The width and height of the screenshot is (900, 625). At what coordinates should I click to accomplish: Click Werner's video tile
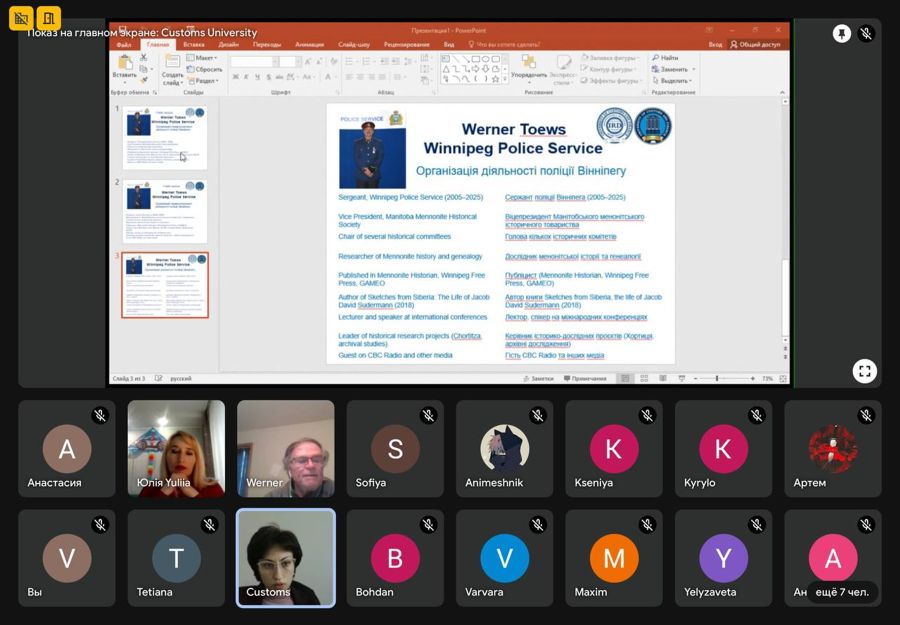[286, 448]
